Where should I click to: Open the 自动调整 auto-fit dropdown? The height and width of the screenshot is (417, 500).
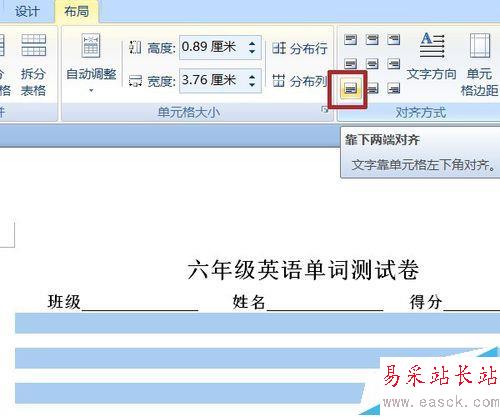[91, 64]
